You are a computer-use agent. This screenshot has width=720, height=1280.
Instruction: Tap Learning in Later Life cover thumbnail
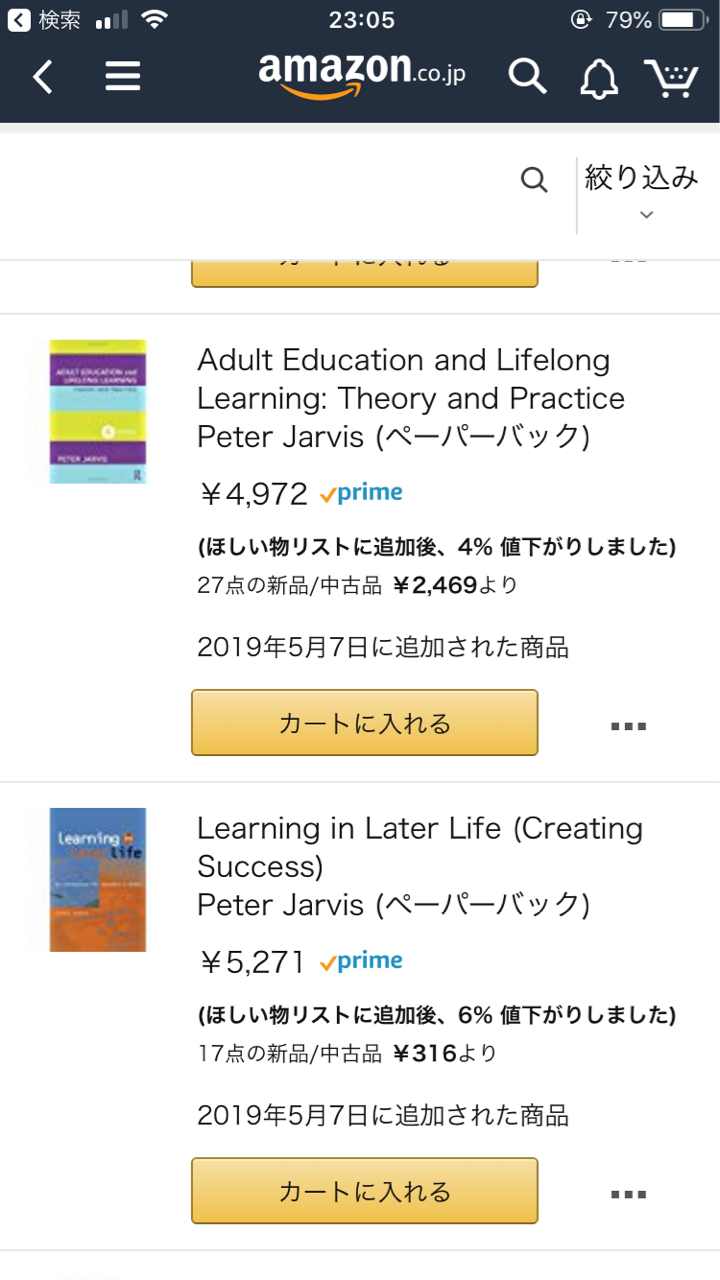pyautogui.click(x=98, y=880)
